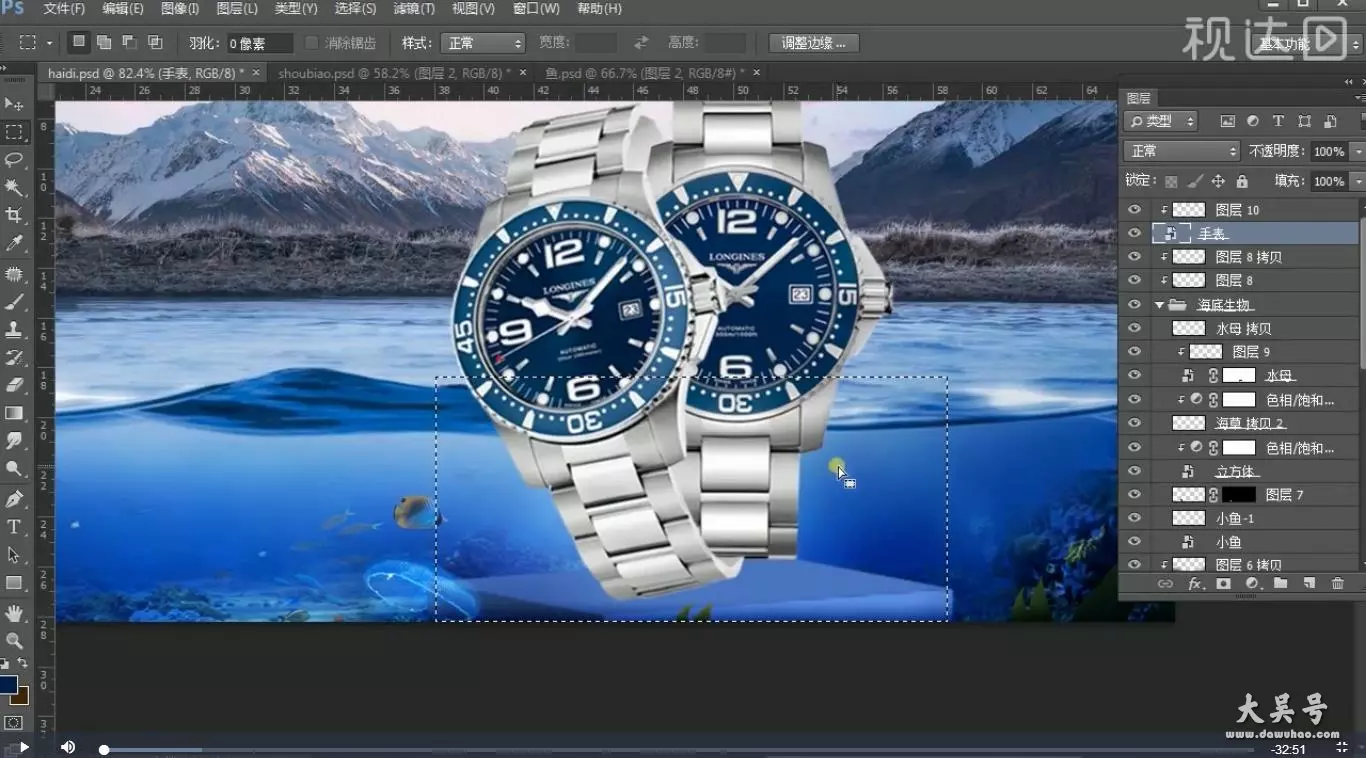This screenshot has height=758, width=1366.
Task: Open the 样式 style dropdown
Action: (x=483, y=43)
